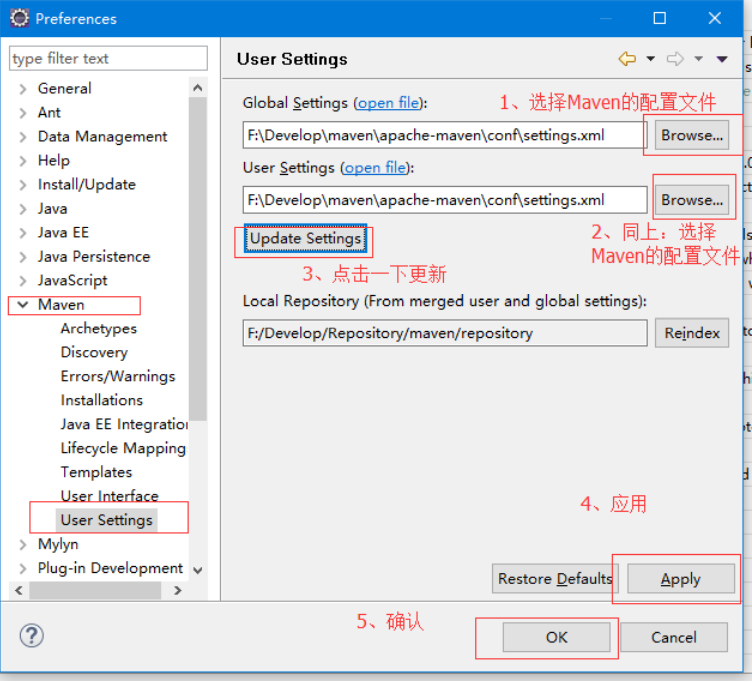Click the Preferences window gear icon
Viewport: 752px width, 682px height.
[x=20, y=18]
